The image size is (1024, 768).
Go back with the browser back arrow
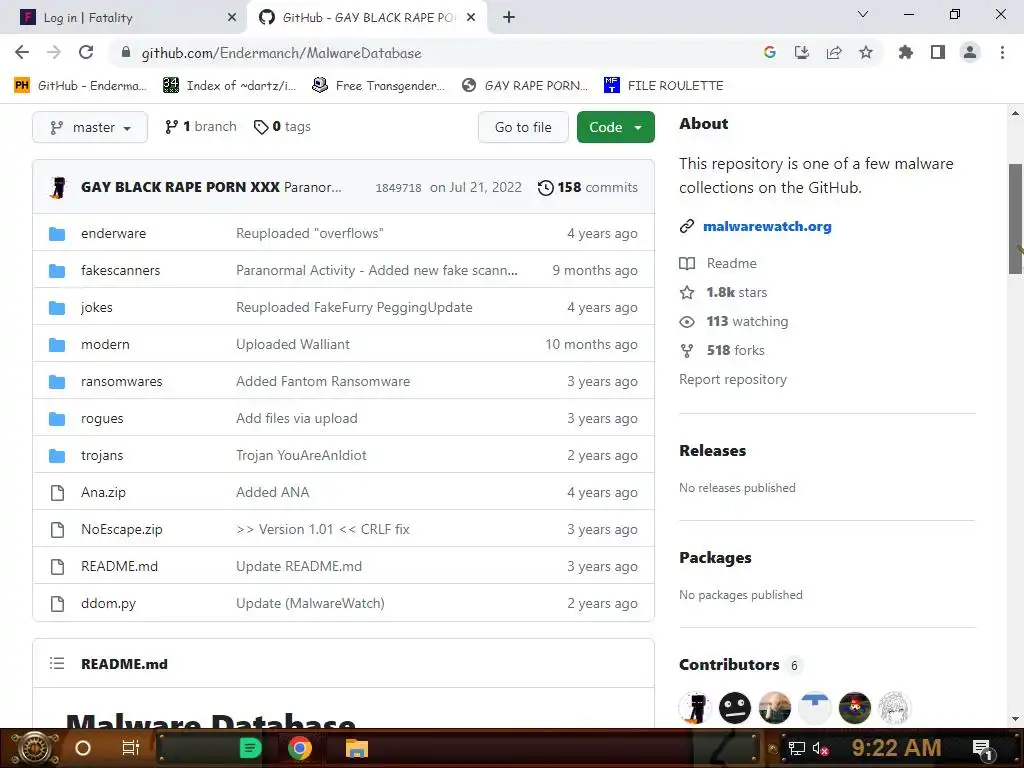[22, 52]
